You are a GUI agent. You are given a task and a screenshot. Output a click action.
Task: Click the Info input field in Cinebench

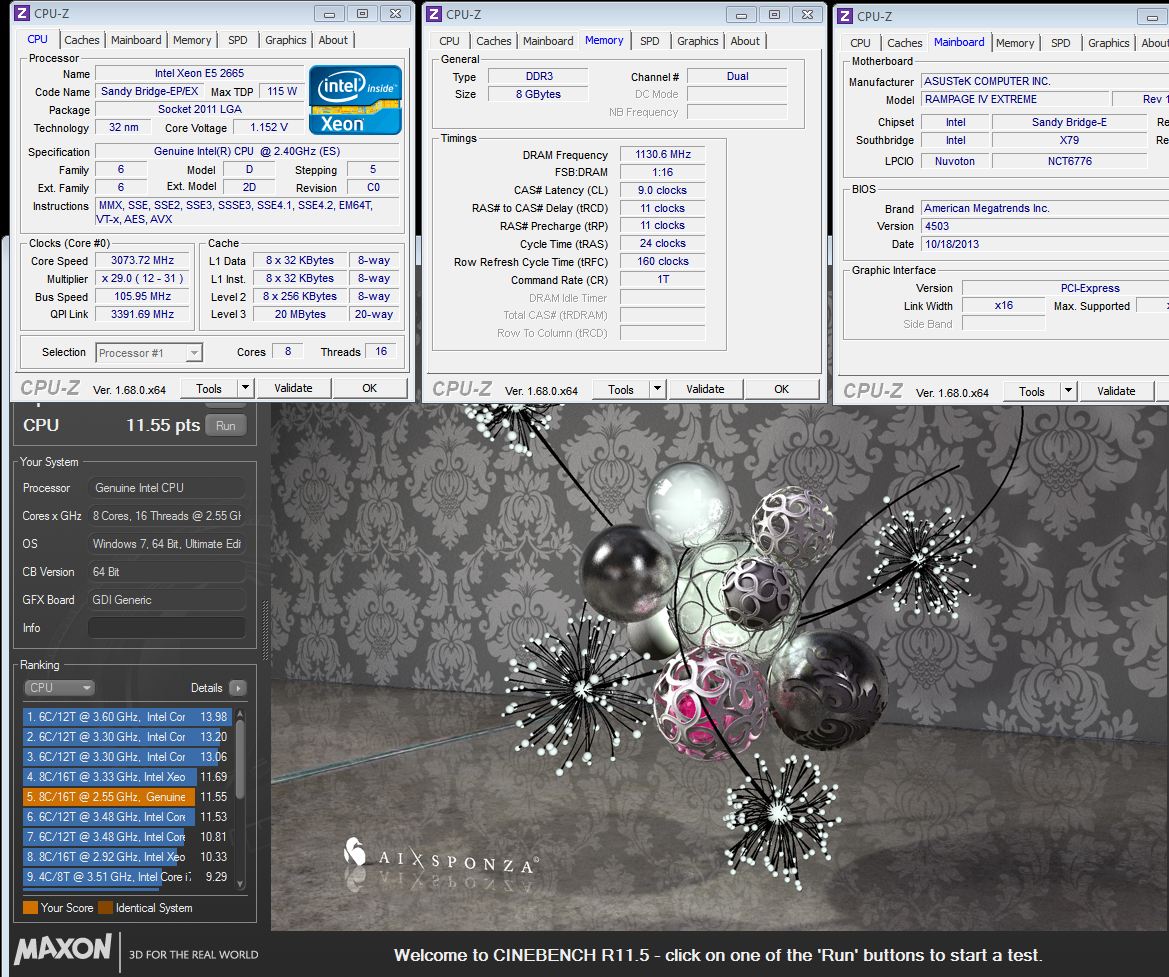(167, 628)
